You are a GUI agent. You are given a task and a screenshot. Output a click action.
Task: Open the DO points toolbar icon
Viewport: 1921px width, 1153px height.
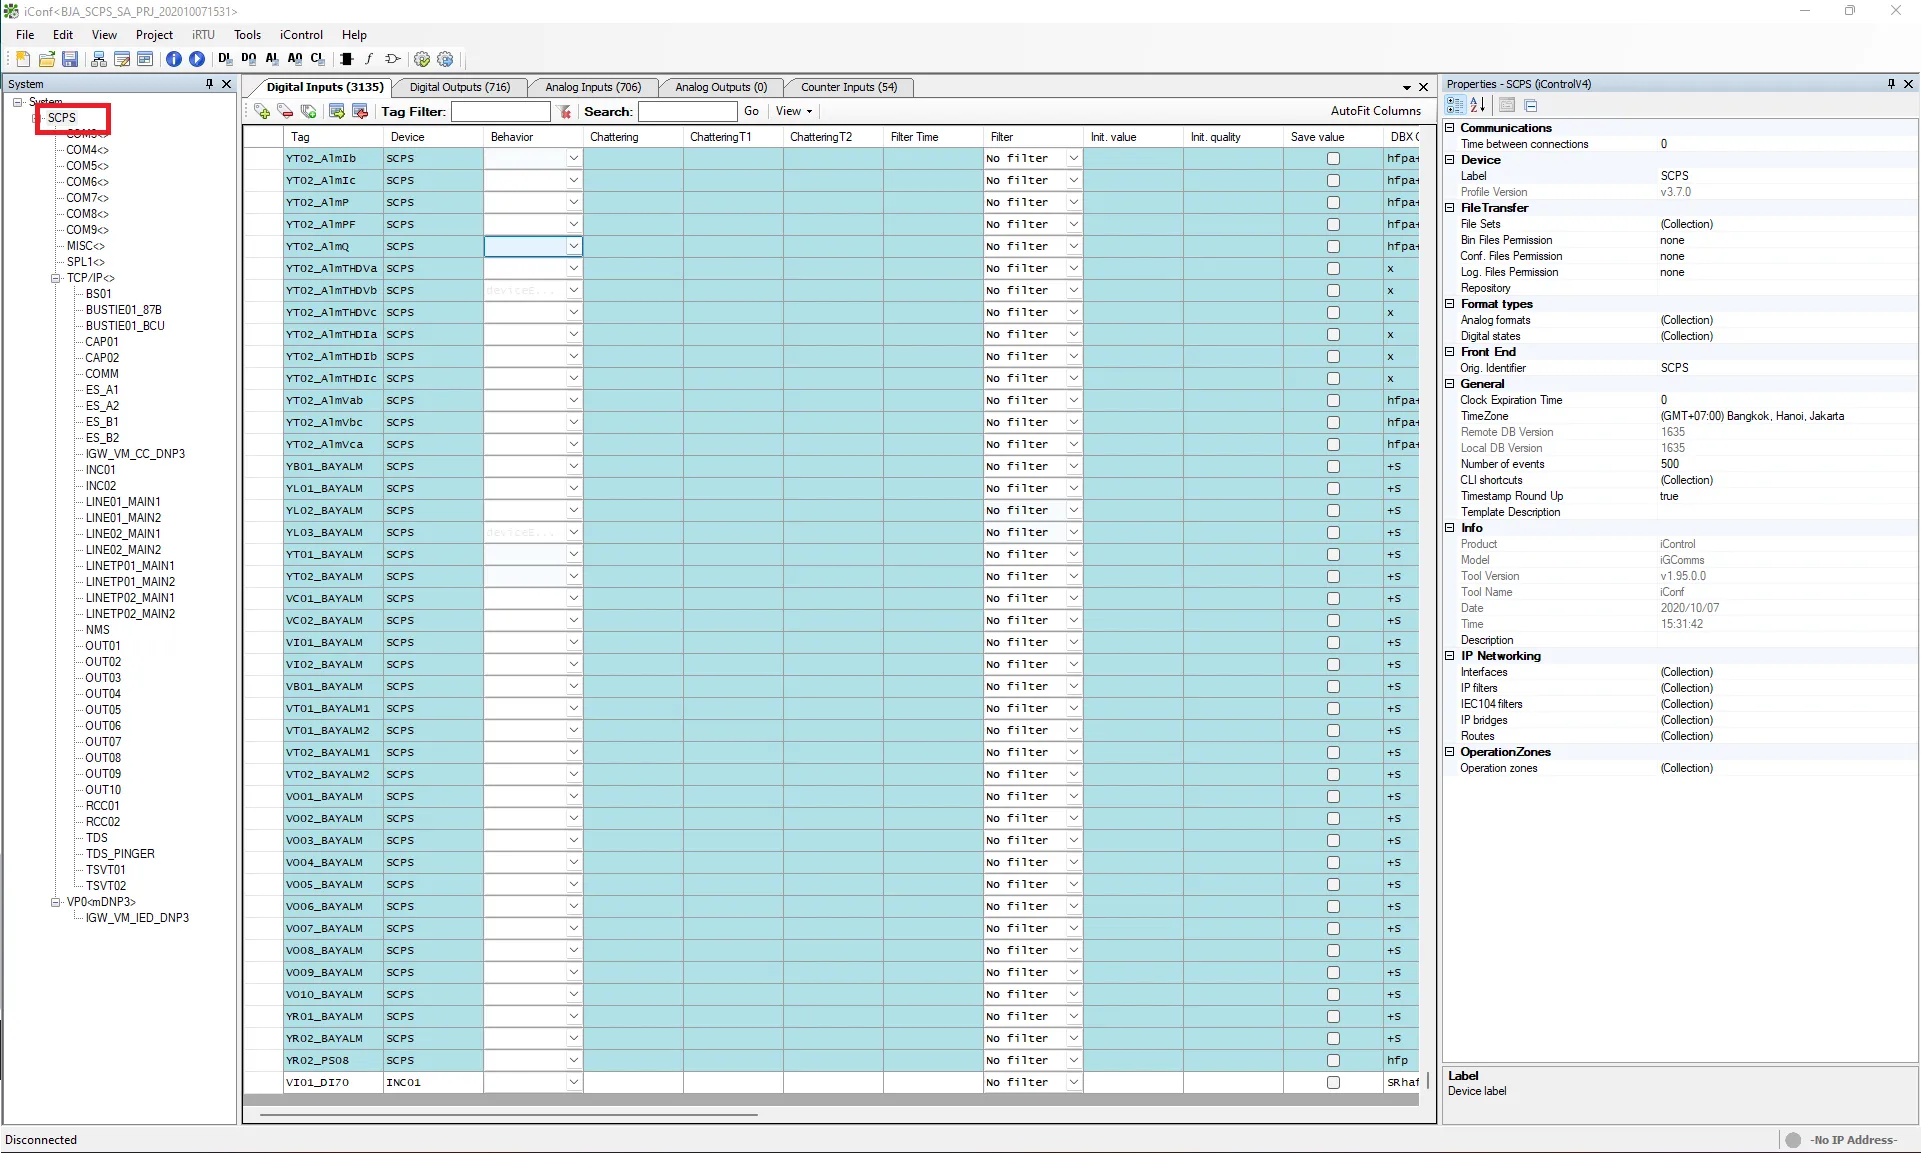tap(248, 59)
